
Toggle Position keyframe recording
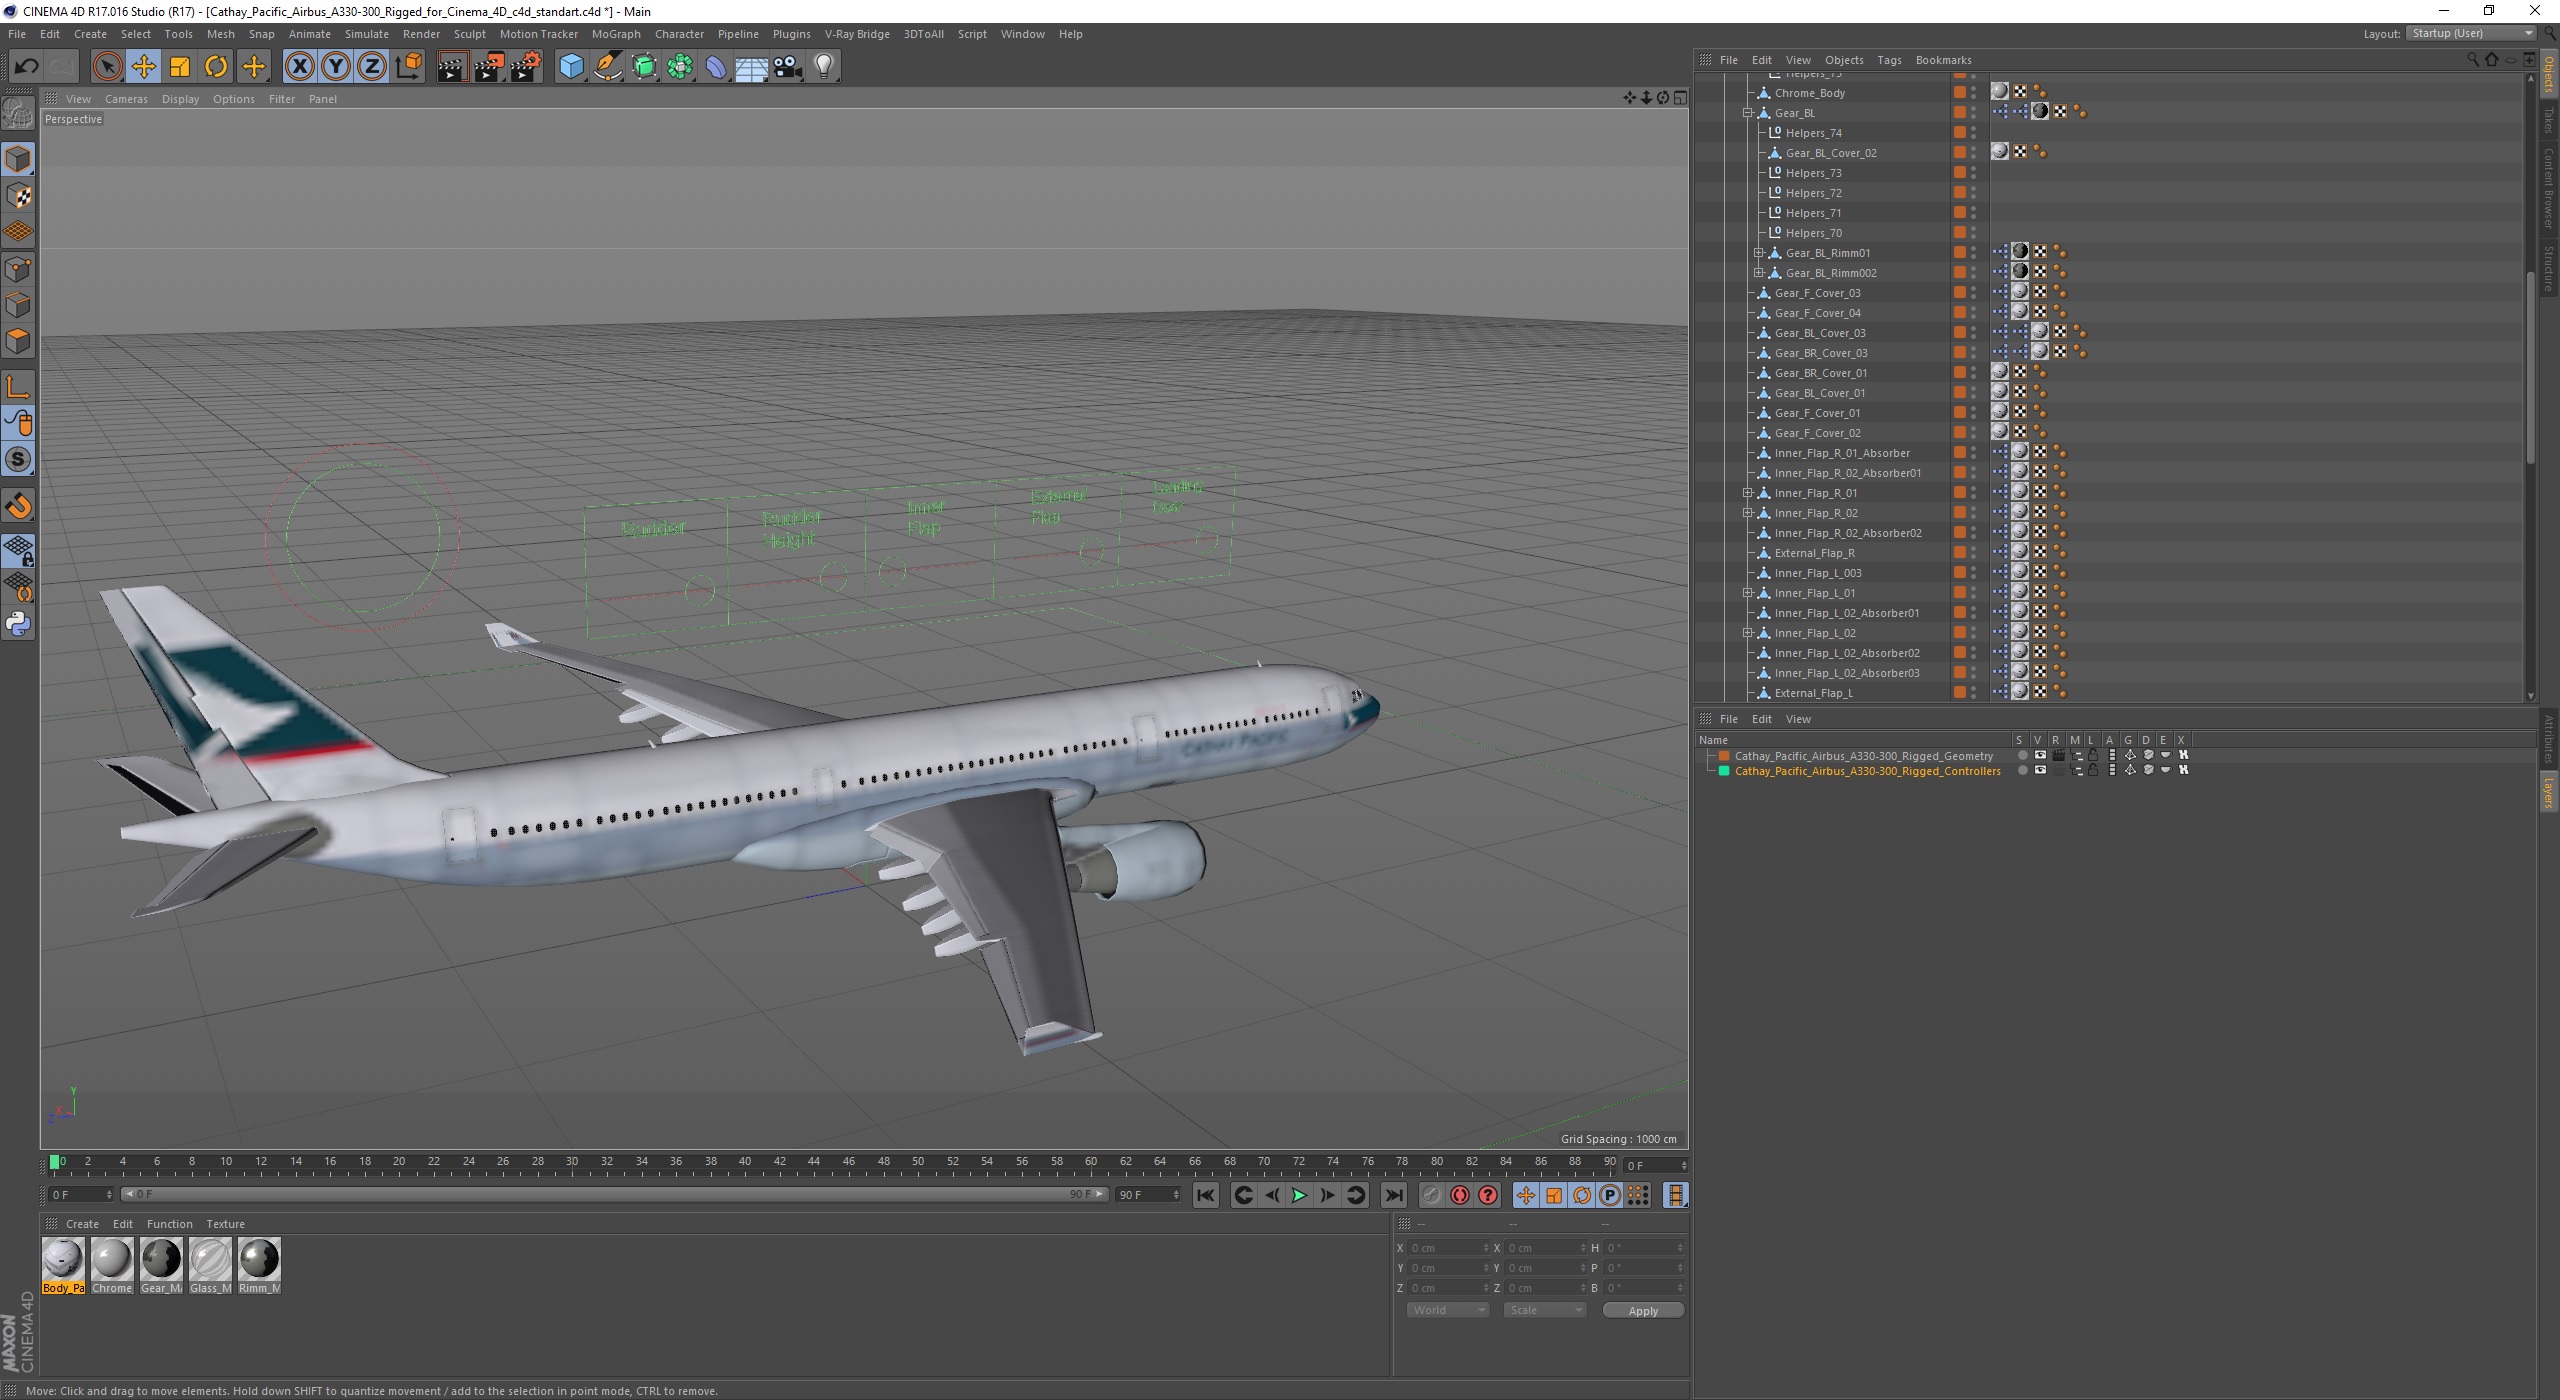coord(1526,1195)
